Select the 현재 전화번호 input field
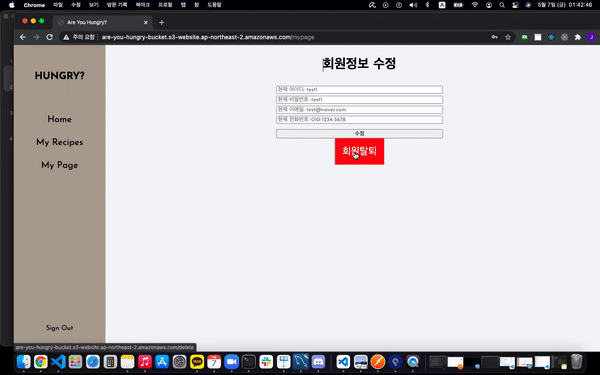This screenshot has height=375, width=600. point(359,120)
